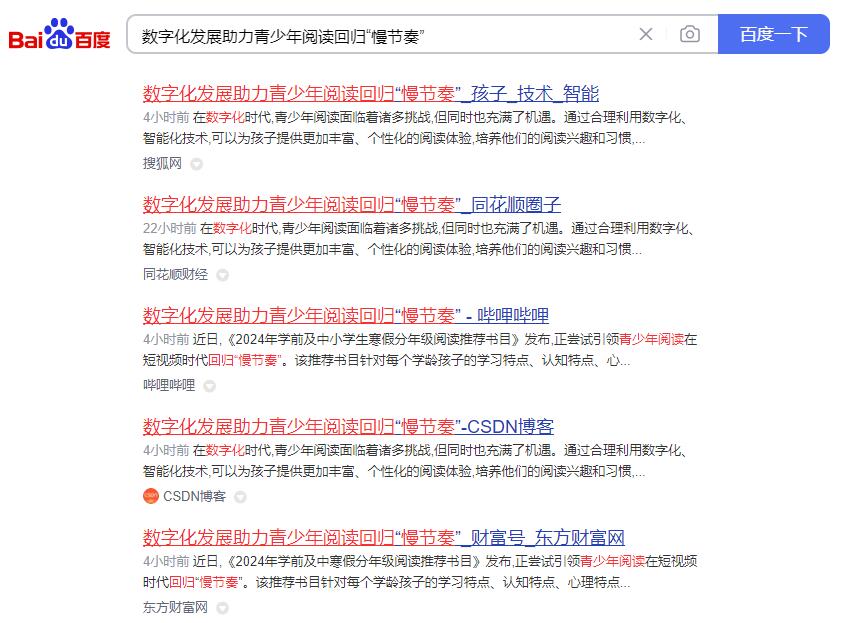This screenshot has height=623, width=863.
Task: Open the 财富号_东方财富网 result title
Action: [384, 538]
